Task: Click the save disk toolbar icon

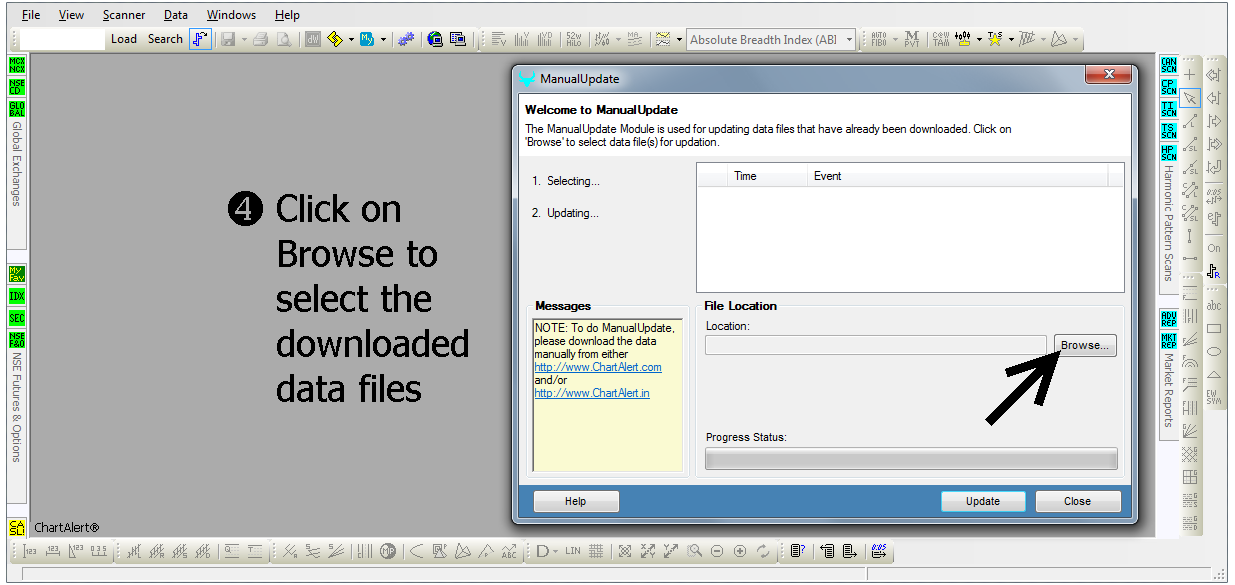Action: (228, 40)
